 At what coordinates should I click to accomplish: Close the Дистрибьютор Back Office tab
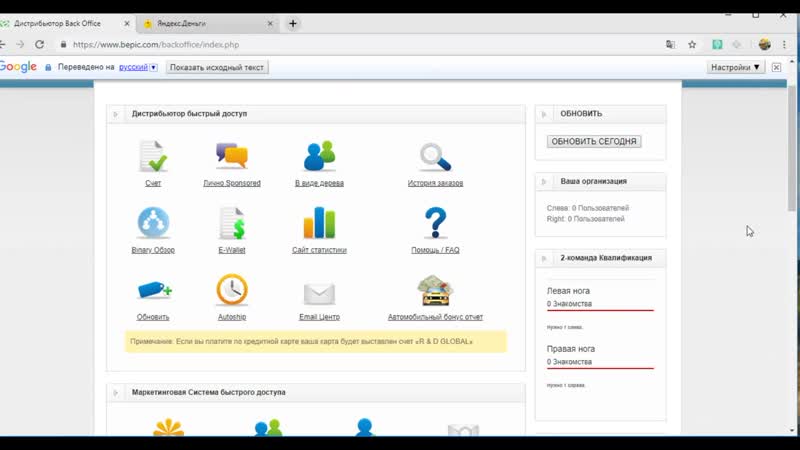pyautogui.click(x=127, y=23)
